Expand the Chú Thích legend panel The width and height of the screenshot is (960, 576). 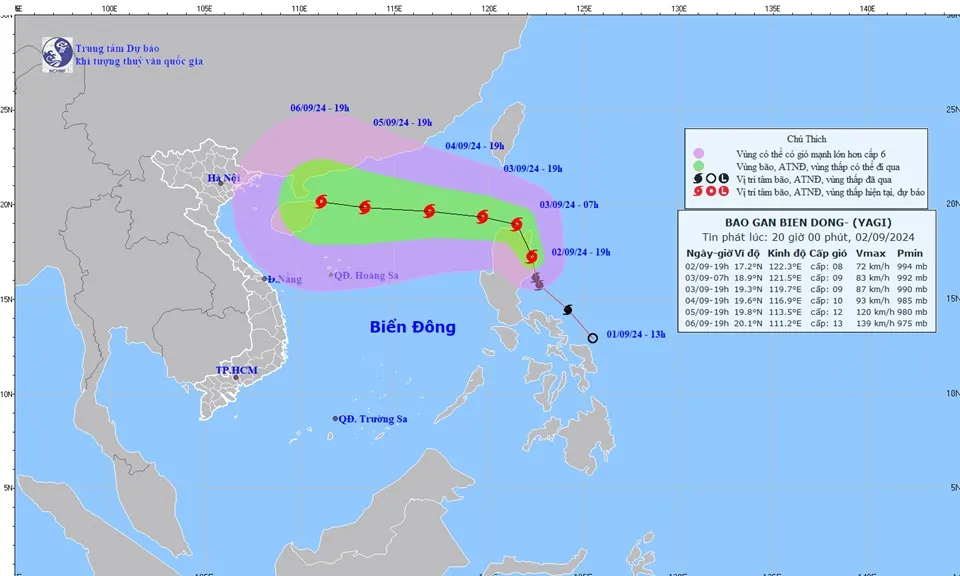807,138
